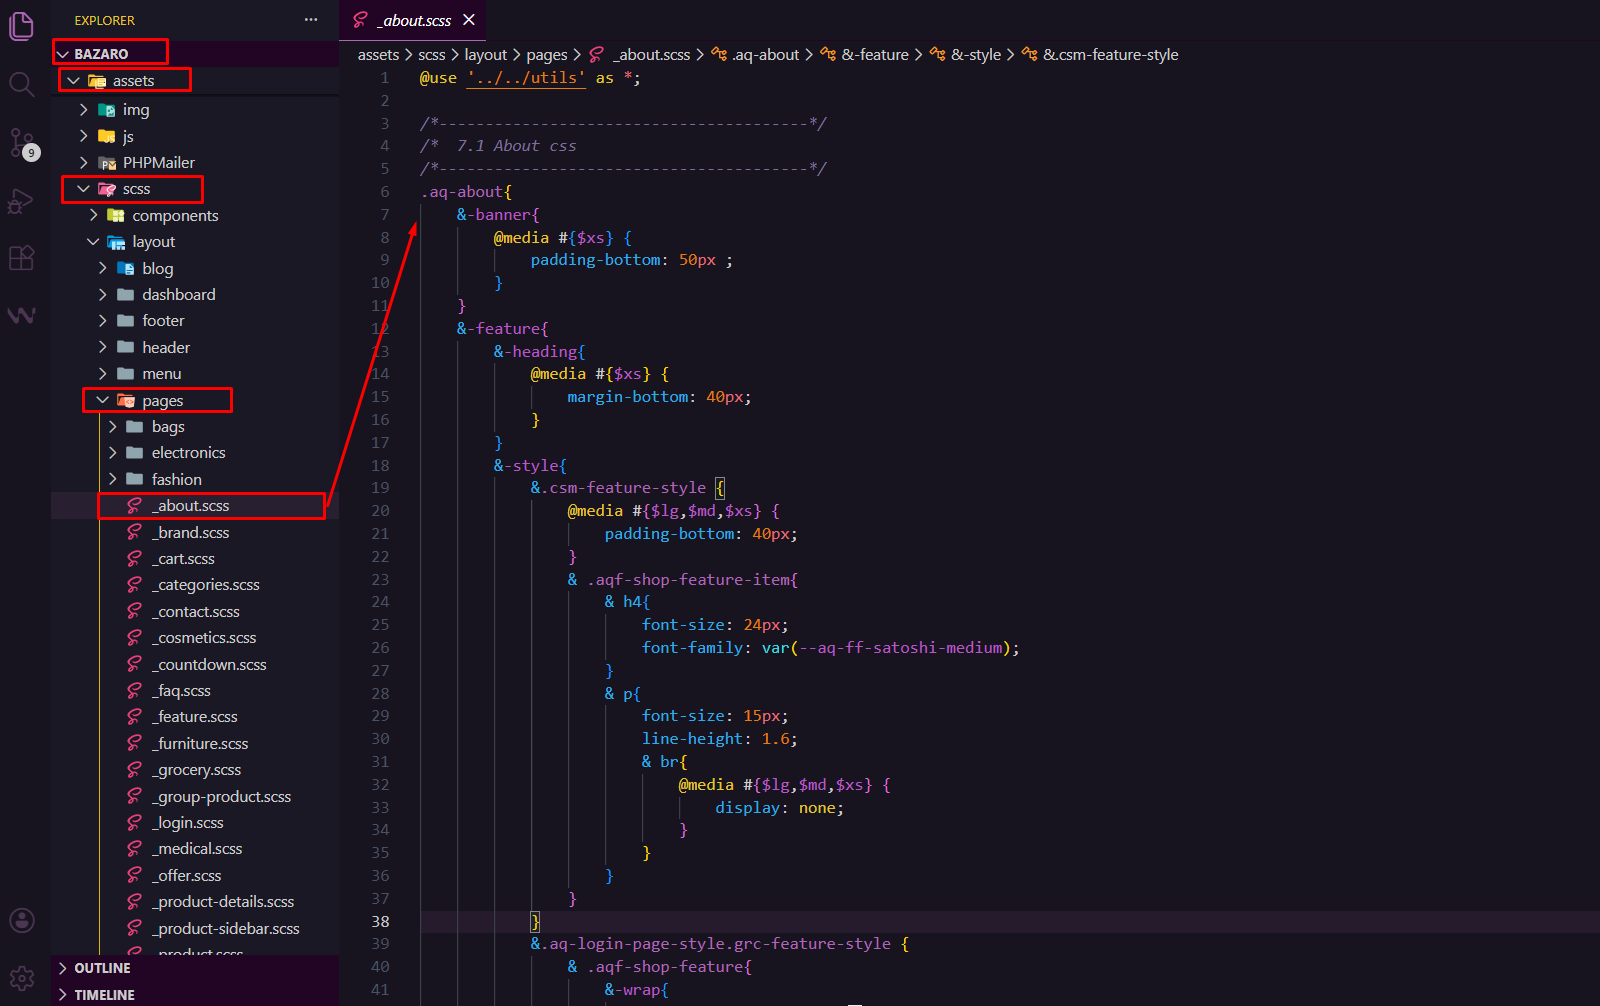
Task: Click the '../../utils' import path link
Action: point(526,78)
